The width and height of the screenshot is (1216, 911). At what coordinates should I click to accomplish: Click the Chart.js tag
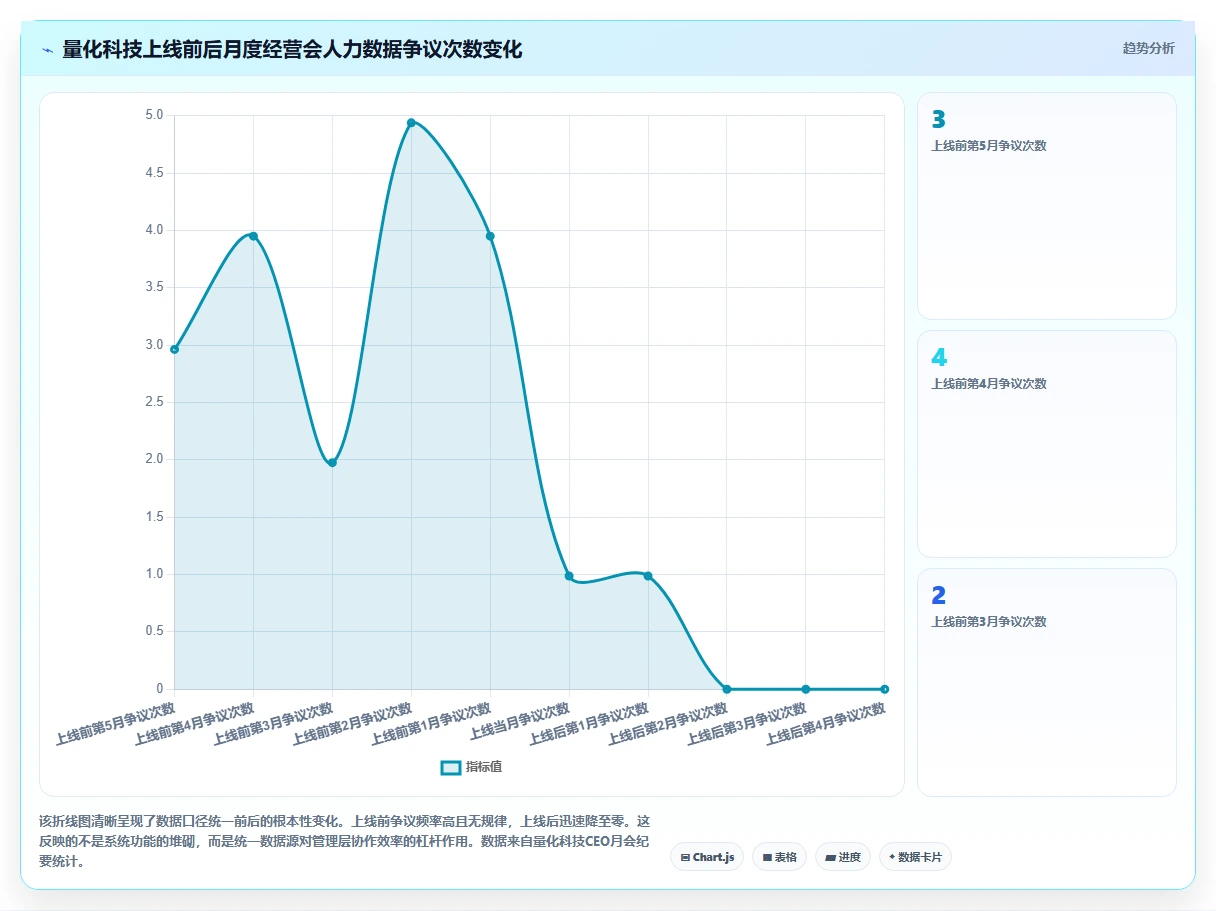(707, 857)
